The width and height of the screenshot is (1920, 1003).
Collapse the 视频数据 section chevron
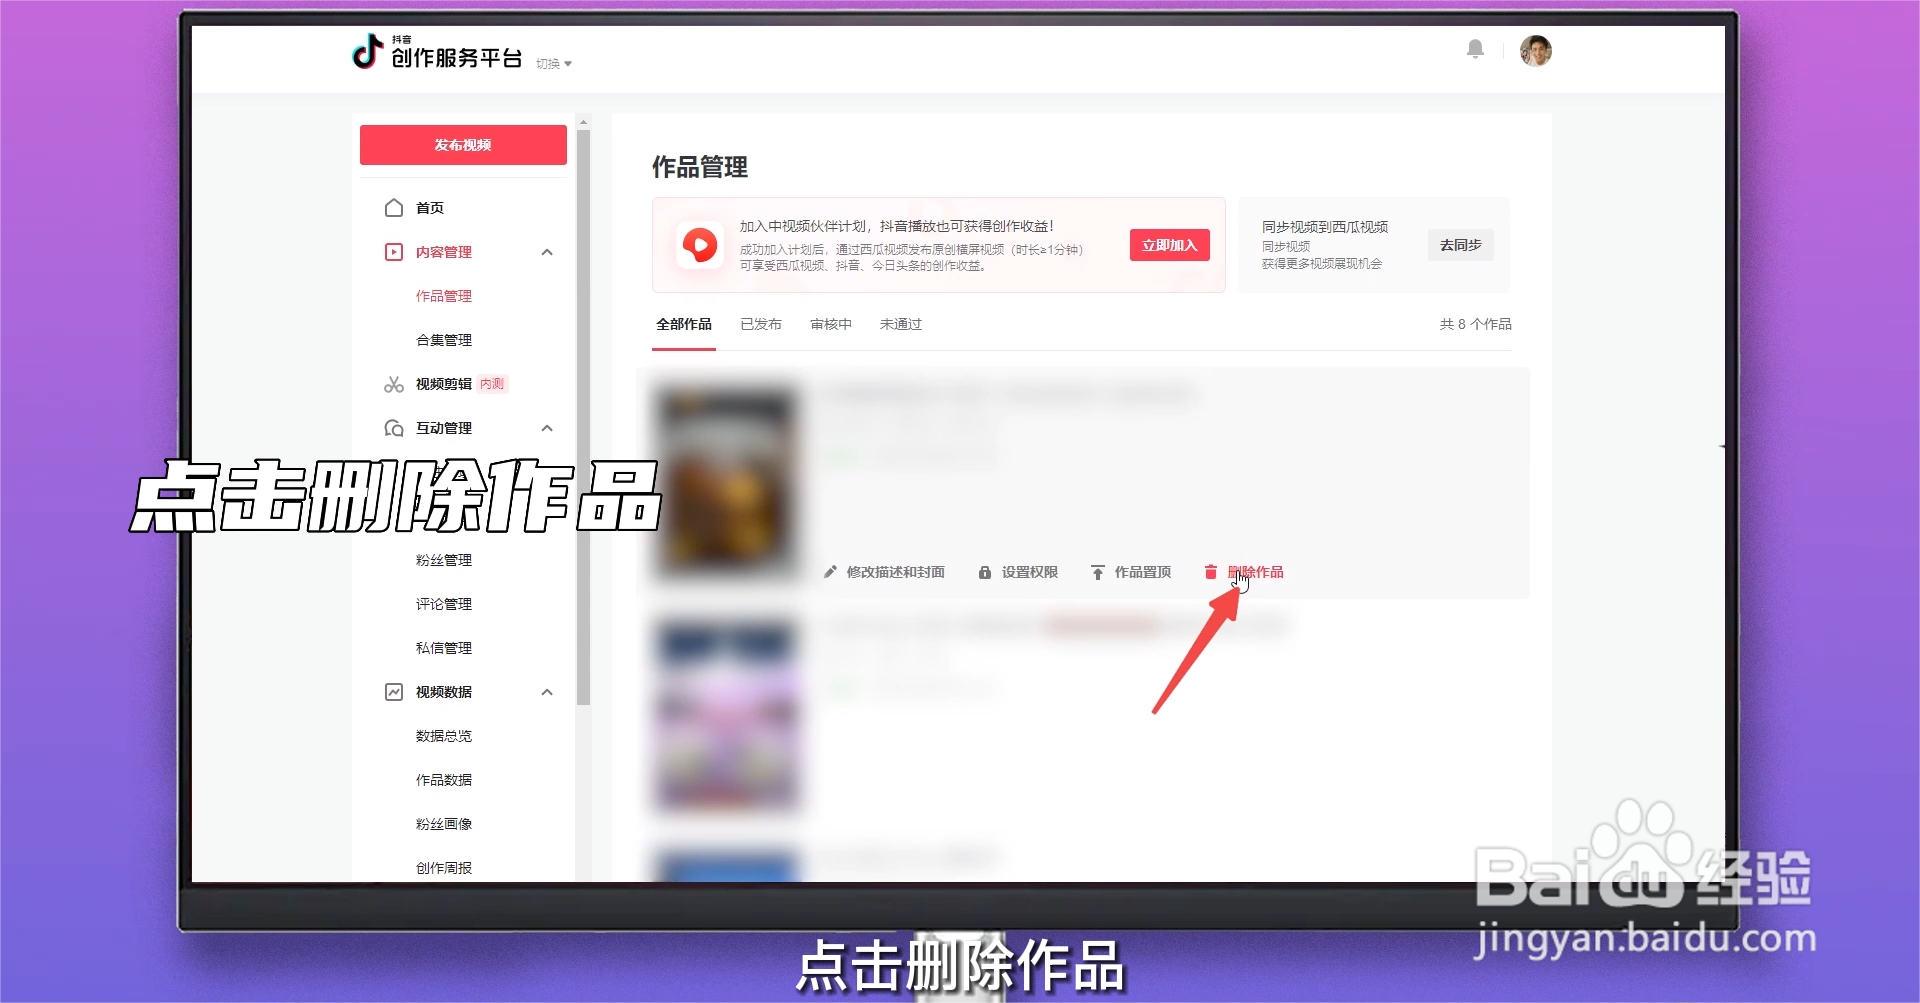547,692
